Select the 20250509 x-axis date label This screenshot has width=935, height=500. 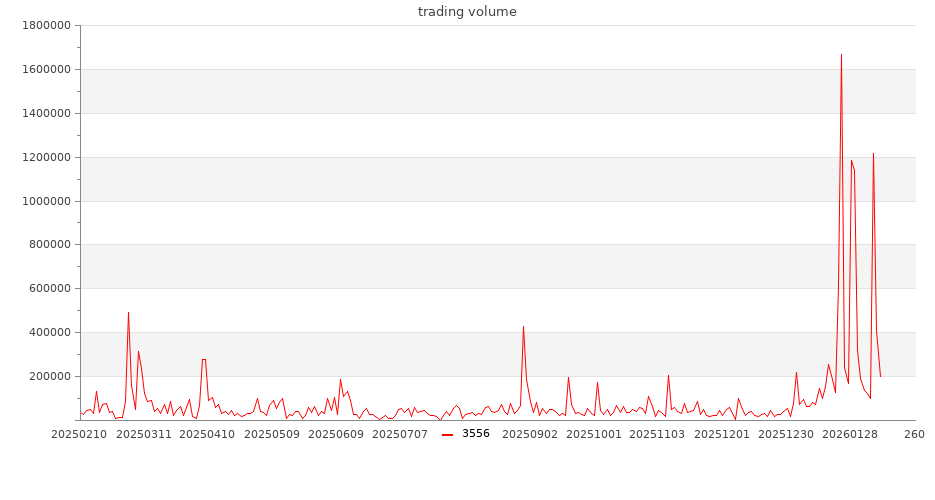click(x=272, y=434)
